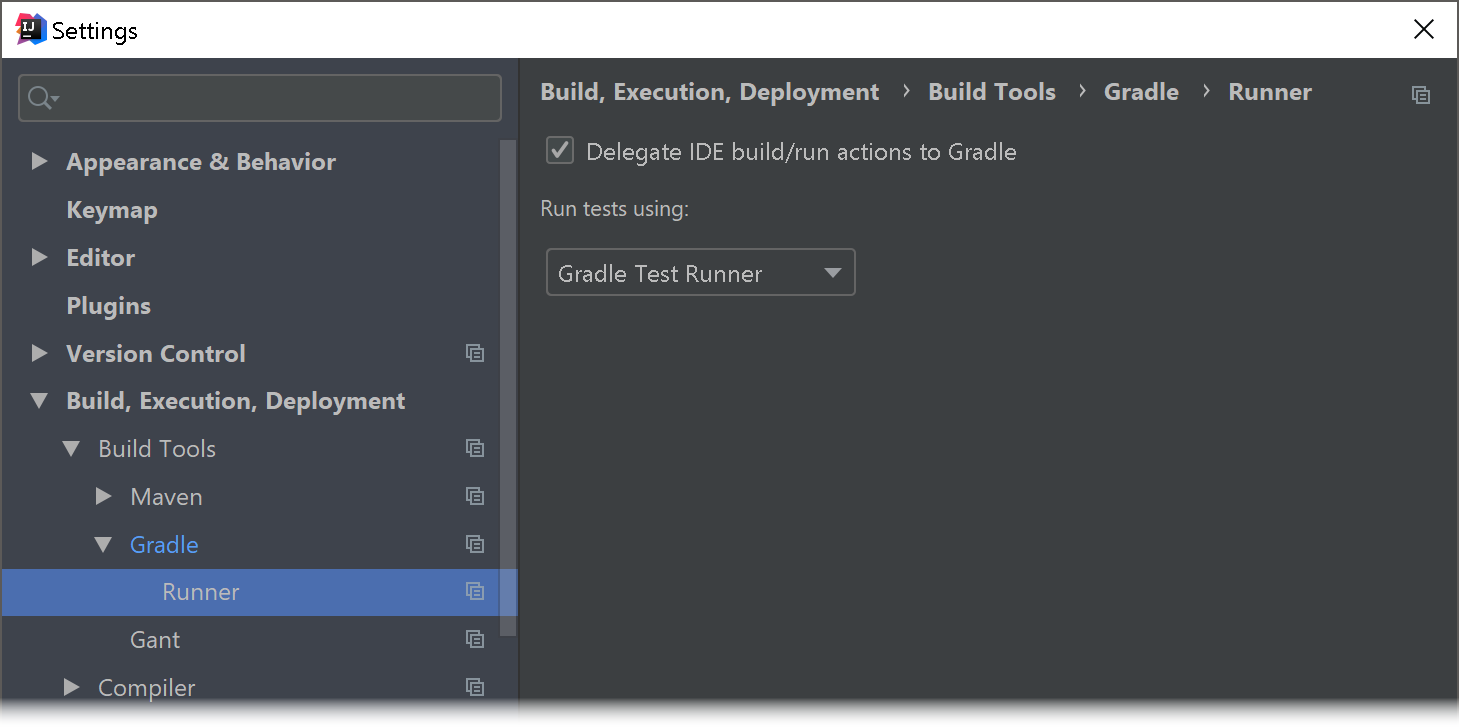This screenshot has width=1459, height=728.
Task: Select Keymap in settings tree
Action: point(112,210)
